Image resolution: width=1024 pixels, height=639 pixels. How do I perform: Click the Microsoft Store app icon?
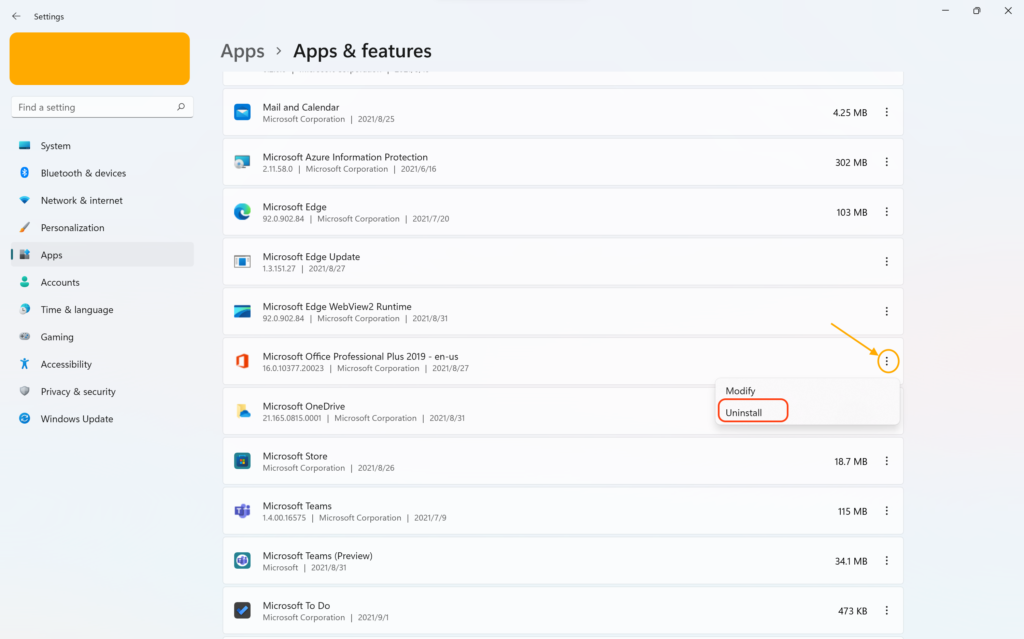coord(242,461)
